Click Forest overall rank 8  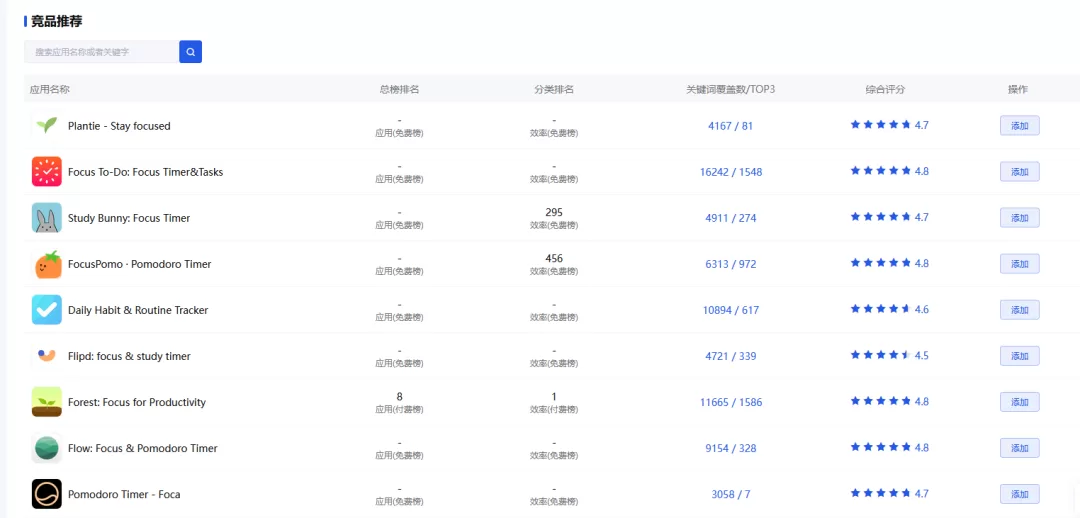coord(399,396)
